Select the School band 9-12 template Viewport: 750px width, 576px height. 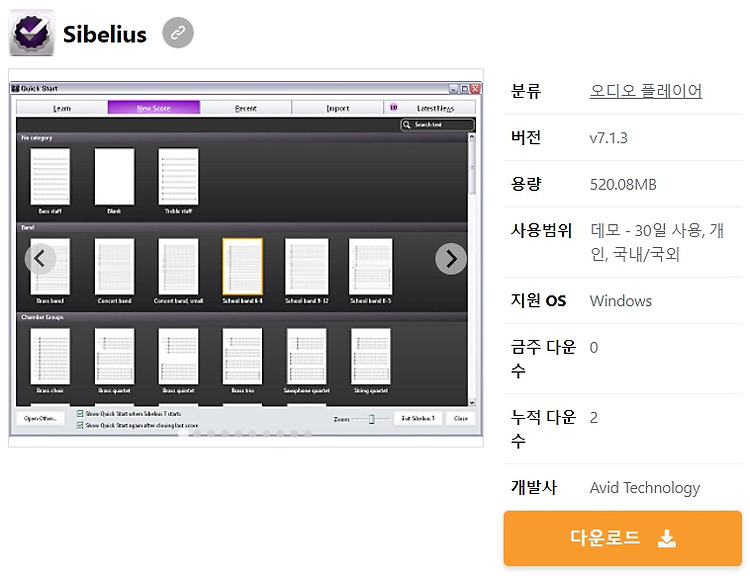307,266
